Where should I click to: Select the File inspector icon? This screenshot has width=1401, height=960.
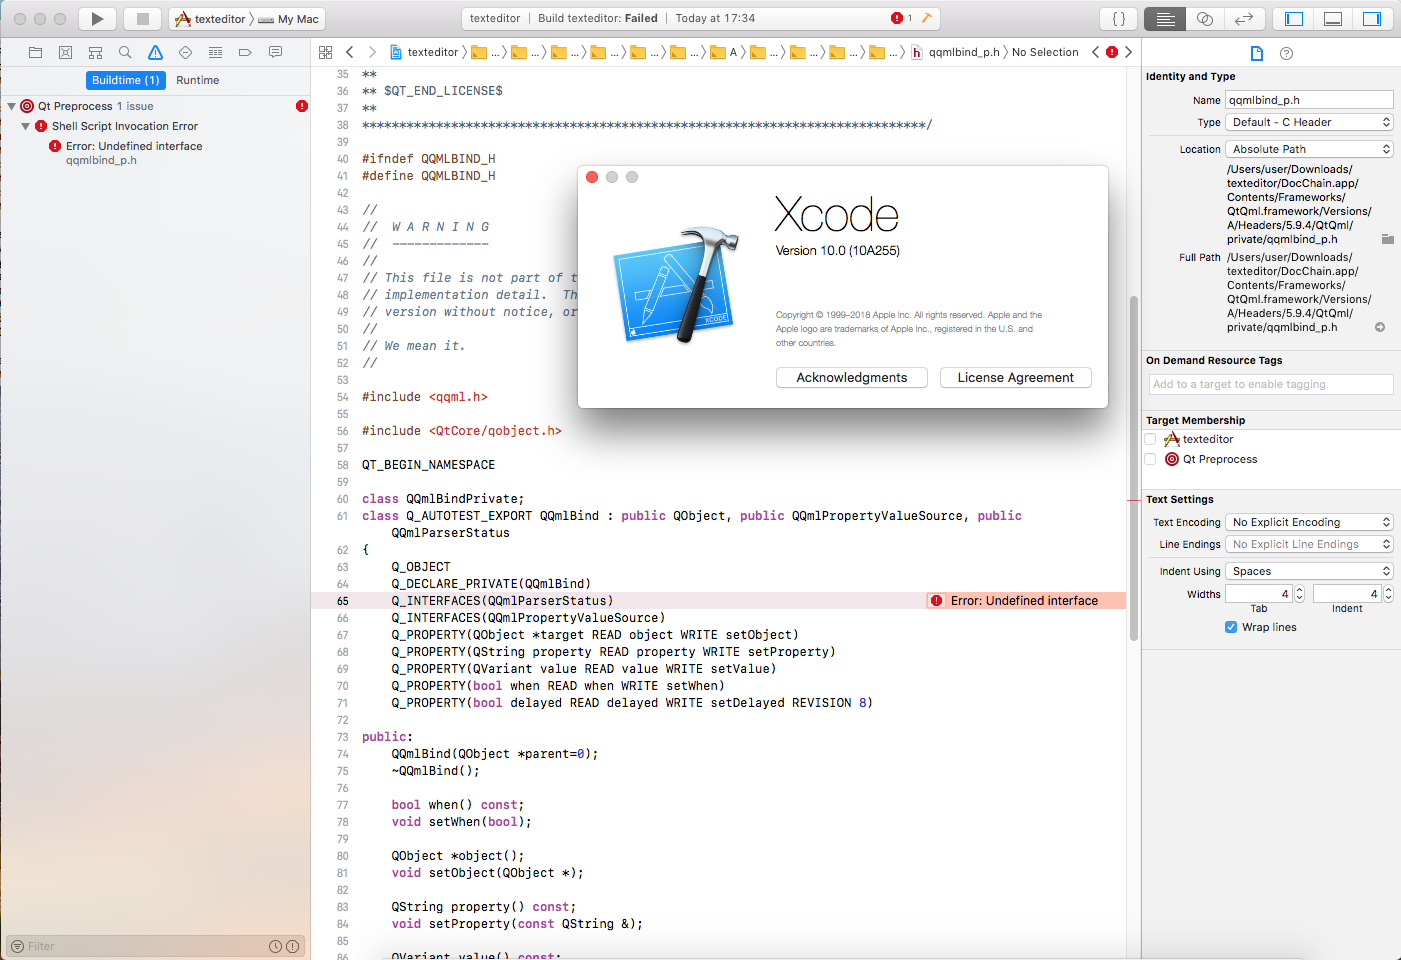coord(1257,53)
